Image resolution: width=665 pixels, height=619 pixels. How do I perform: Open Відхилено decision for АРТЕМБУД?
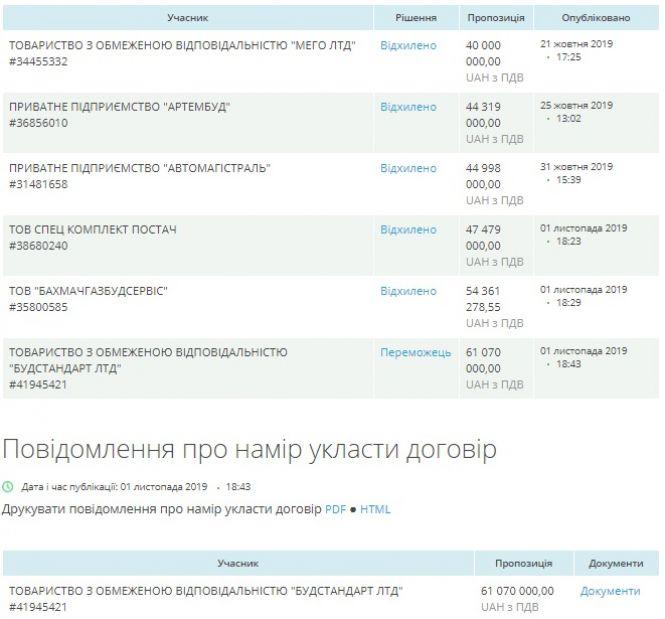[408, 107]
